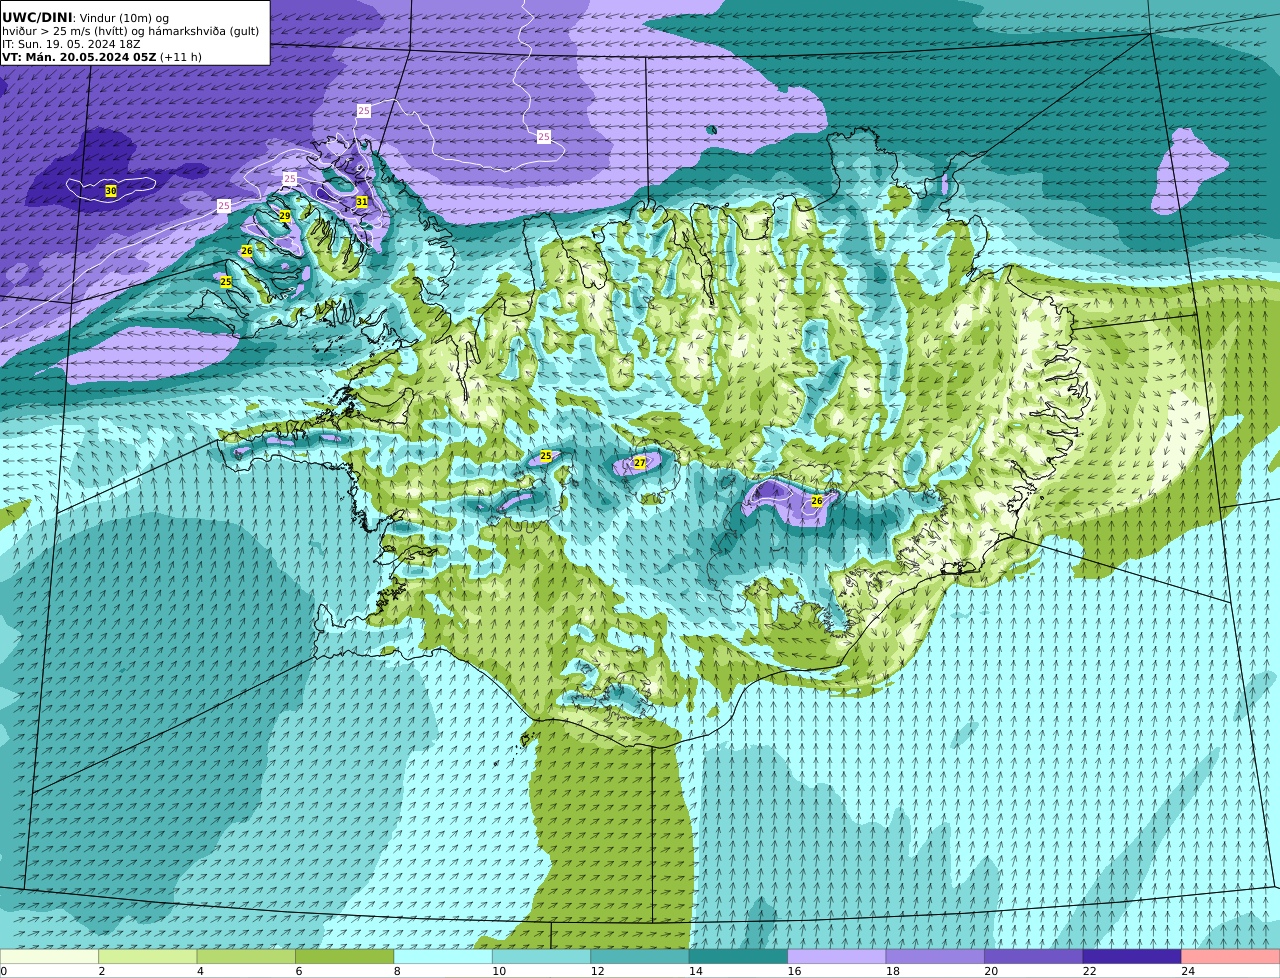Click the yellow 27 max gust label
This screenshot has width=1280, height=978.
(640, 463)
